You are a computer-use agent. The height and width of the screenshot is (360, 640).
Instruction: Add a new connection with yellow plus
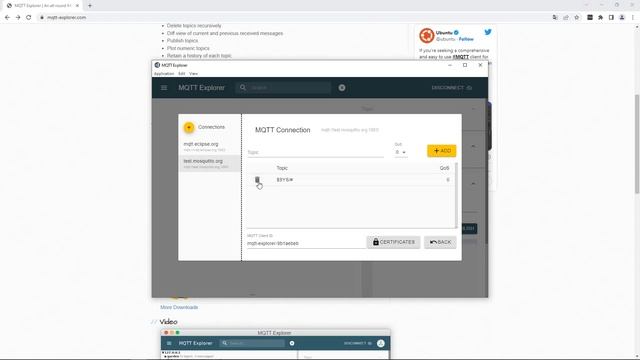(189, 127)
